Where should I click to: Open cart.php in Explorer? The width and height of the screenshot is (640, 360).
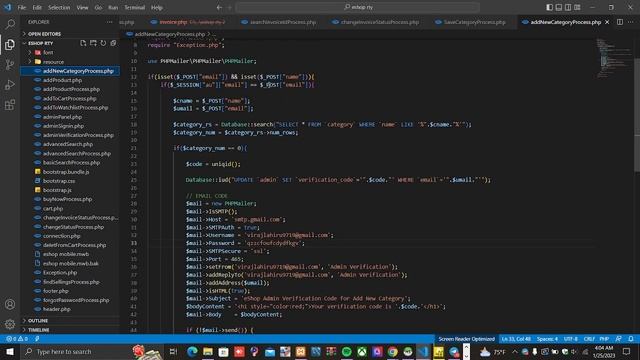[x=70, y=208]
